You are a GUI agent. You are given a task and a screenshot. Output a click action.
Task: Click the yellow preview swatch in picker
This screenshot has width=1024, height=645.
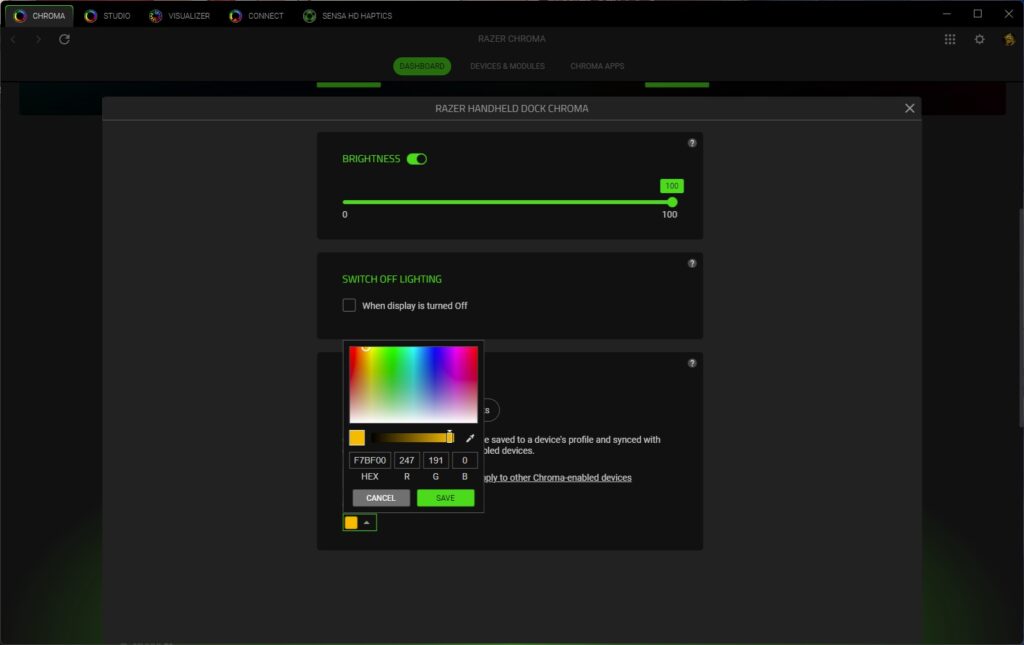(x=357, y=438)
